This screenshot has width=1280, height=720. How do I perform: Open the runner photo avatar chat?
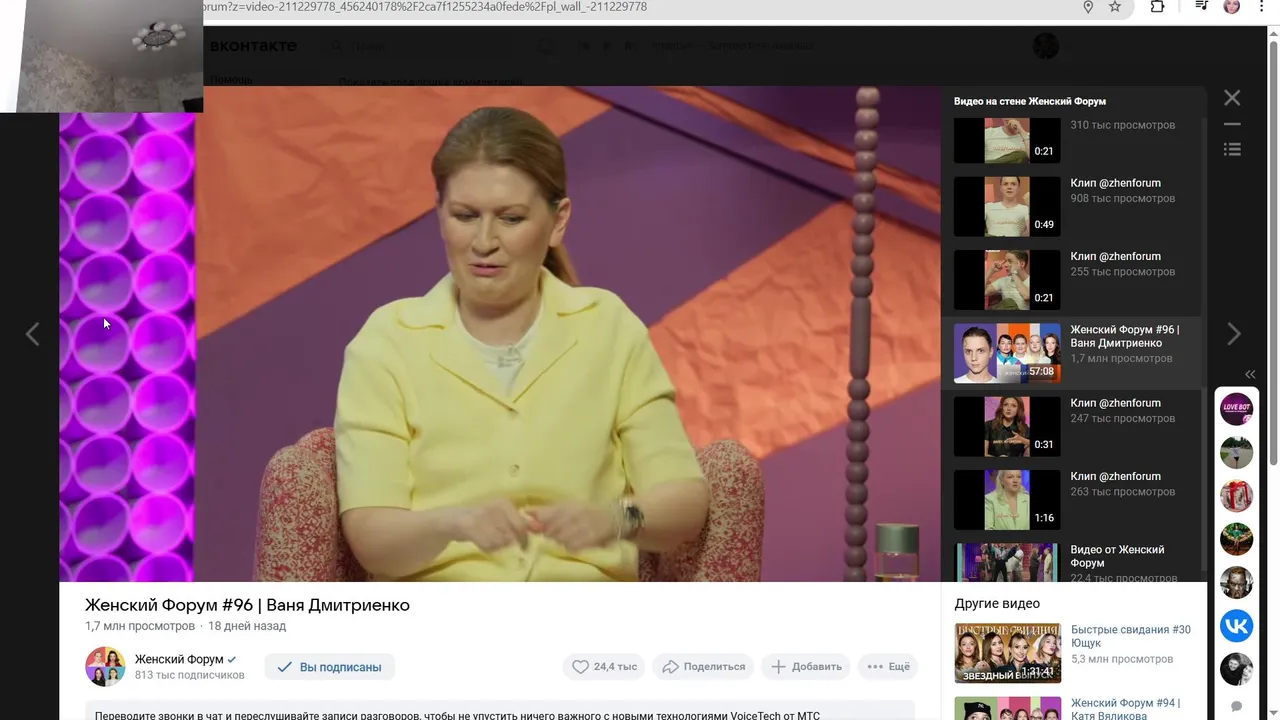(x=1237, y=452)
